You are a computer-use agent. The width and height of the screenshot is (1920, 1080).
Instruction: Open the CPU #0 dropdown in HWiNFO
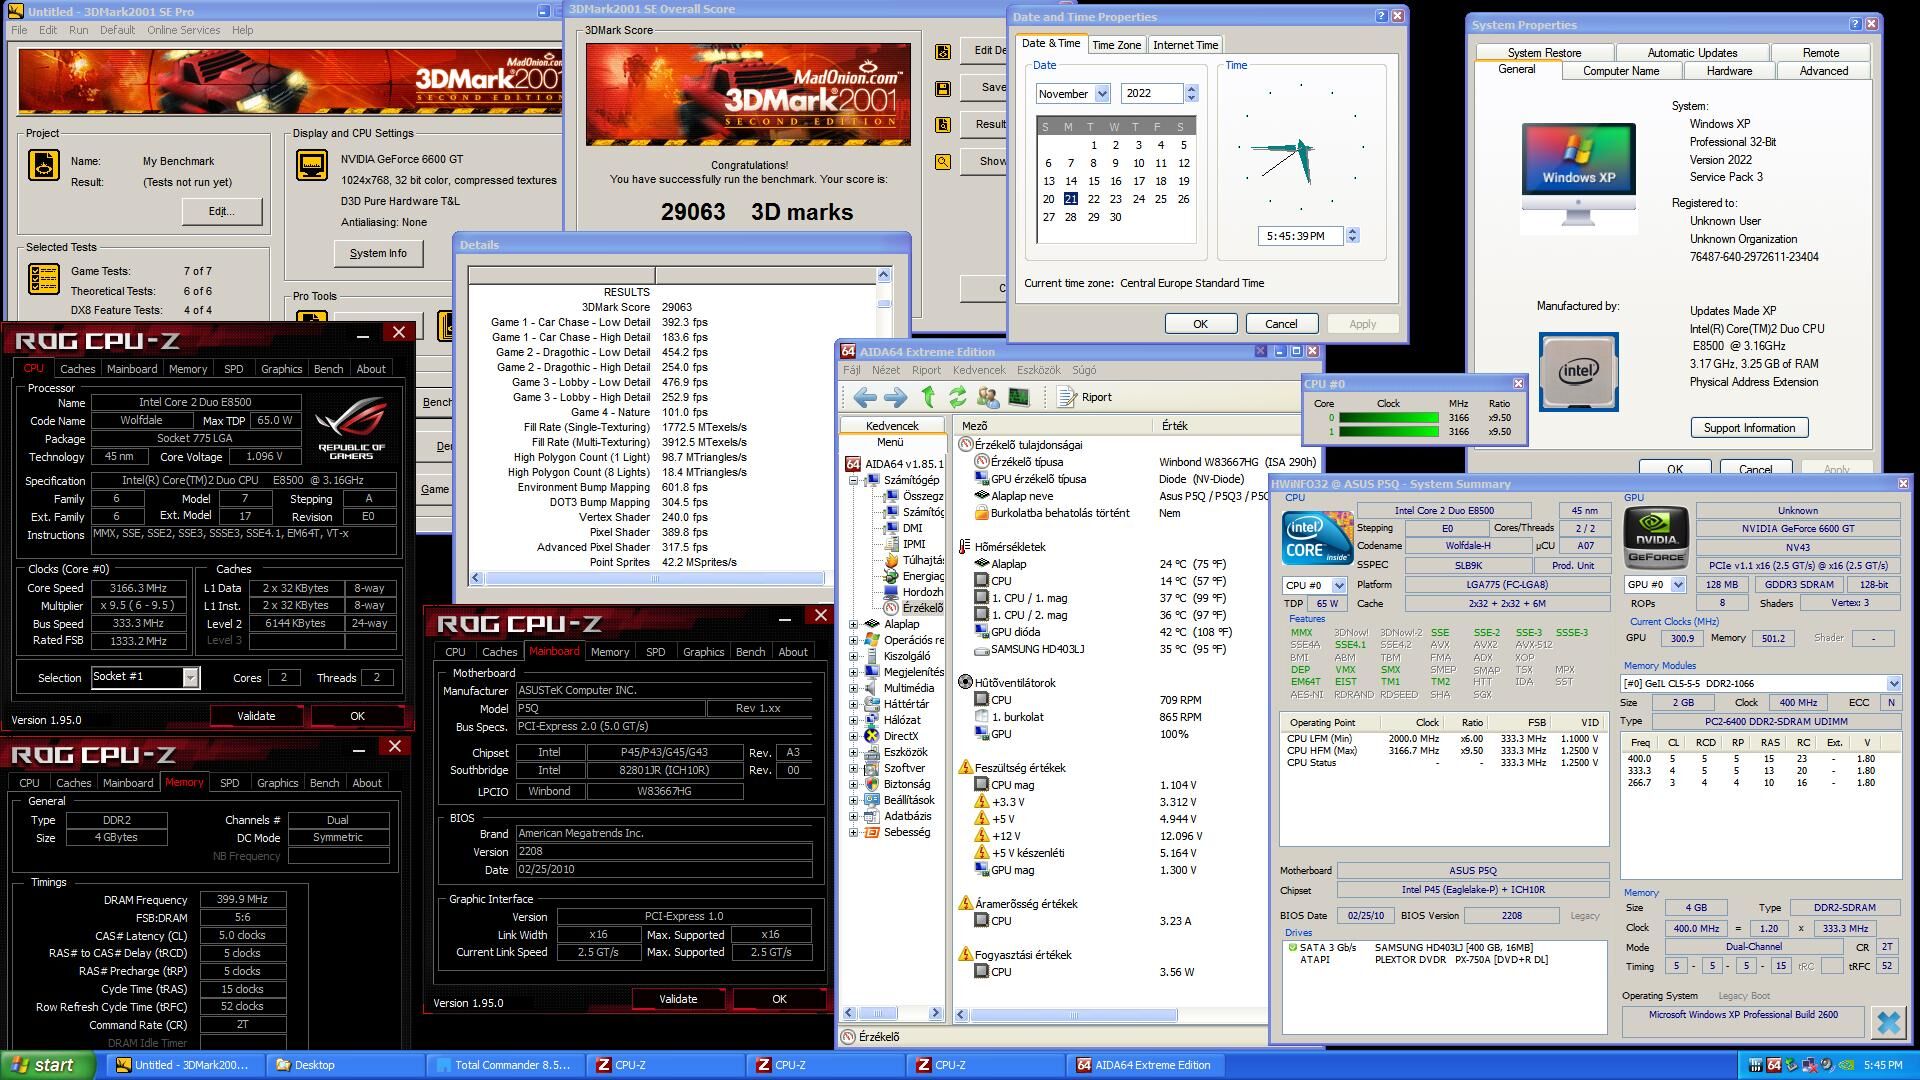[x=1338, y=585]
